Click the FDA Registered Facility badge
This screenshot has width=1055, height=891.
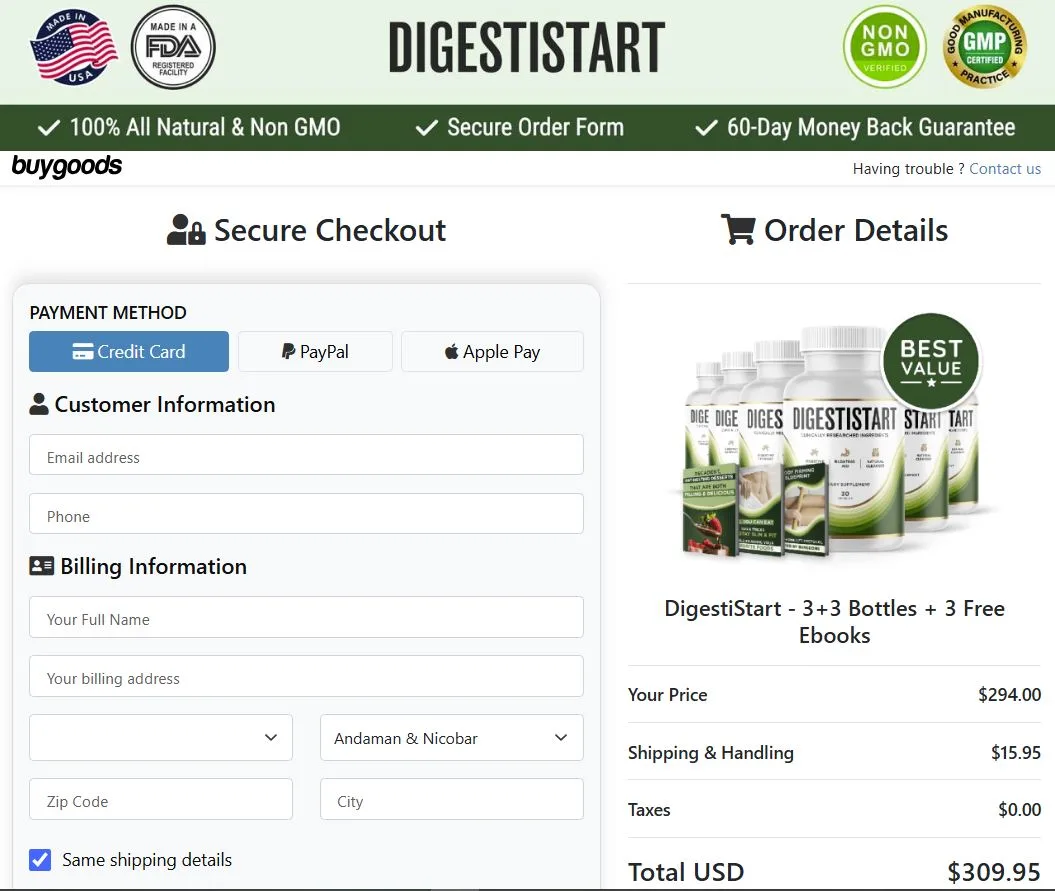coord(173,47)
